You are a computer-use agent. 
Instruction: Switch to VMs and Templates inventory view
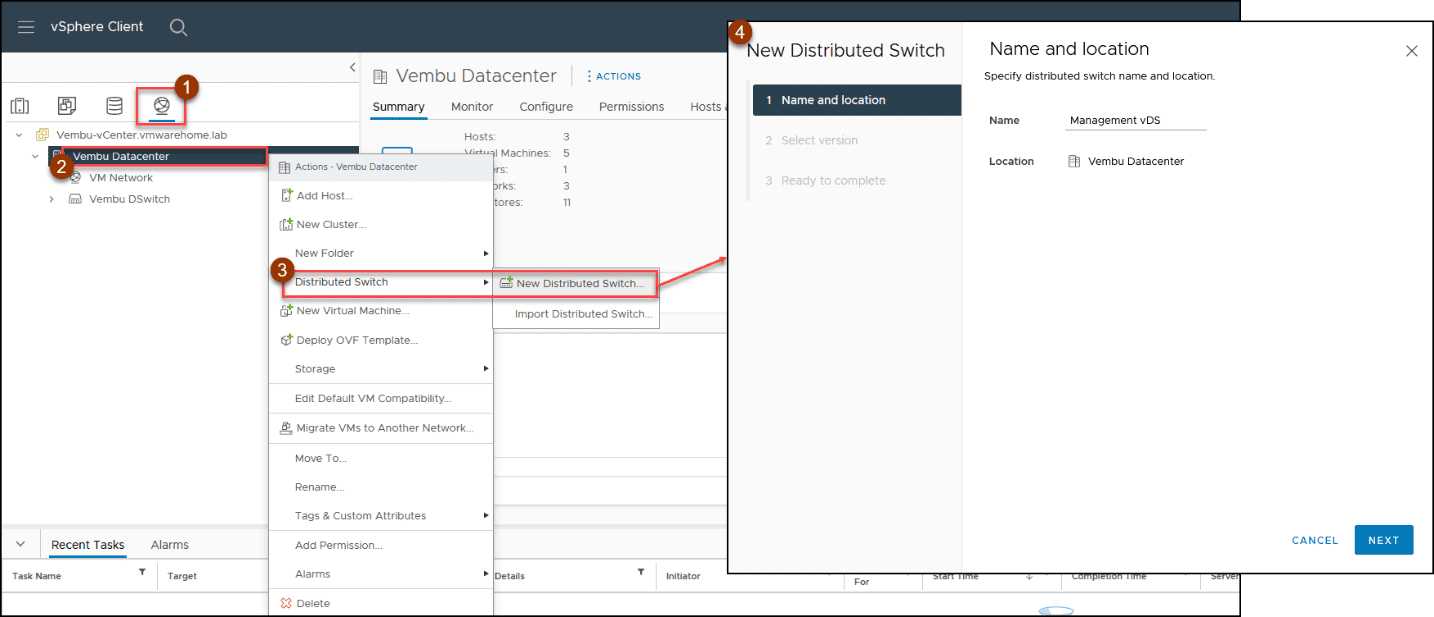tap(67, 106)
